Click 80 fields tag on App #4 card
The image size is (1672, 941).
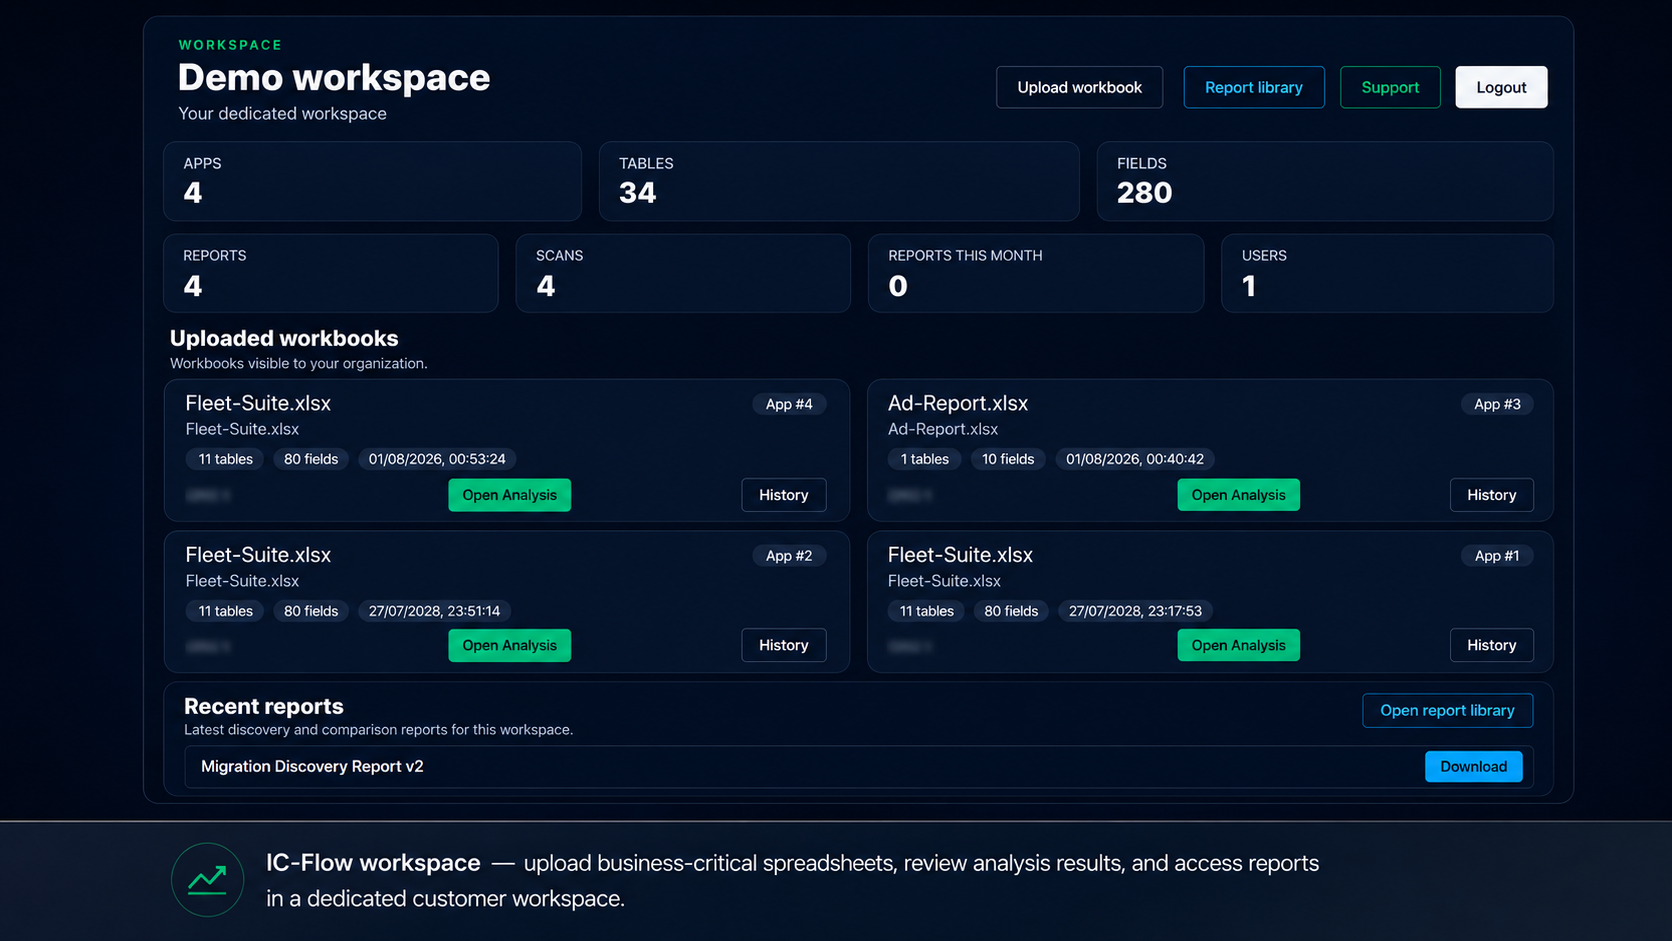coord(311,459)
